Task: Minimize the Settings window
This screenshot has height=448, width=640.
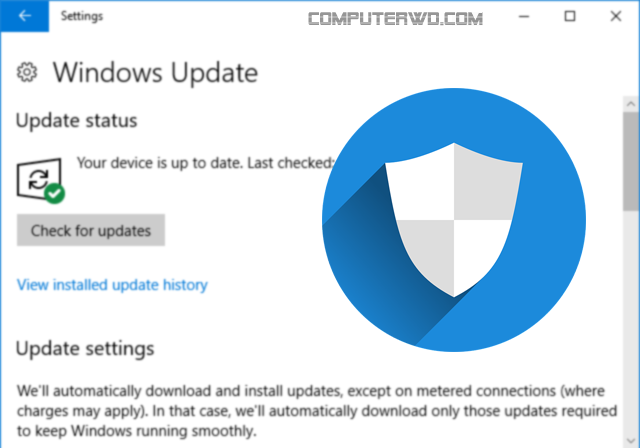Action: pyautogui.click(x=524, y=16)
